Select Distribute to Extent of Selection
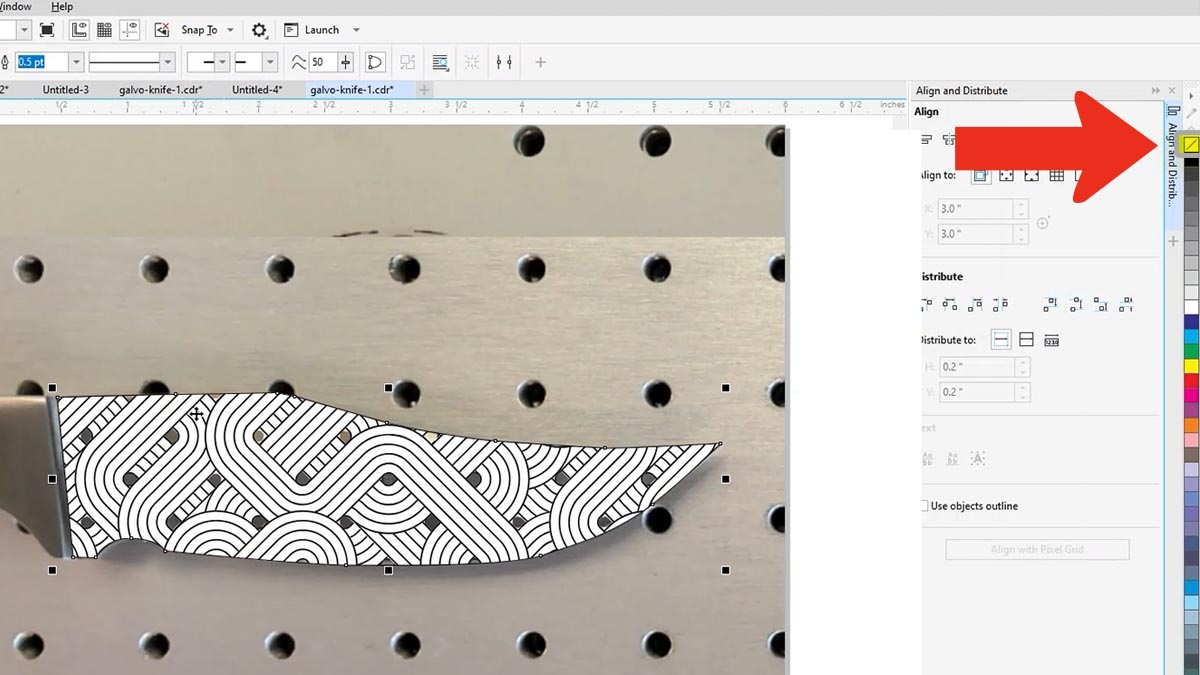Screen dimensions: 1200x675 point(1001,340)
